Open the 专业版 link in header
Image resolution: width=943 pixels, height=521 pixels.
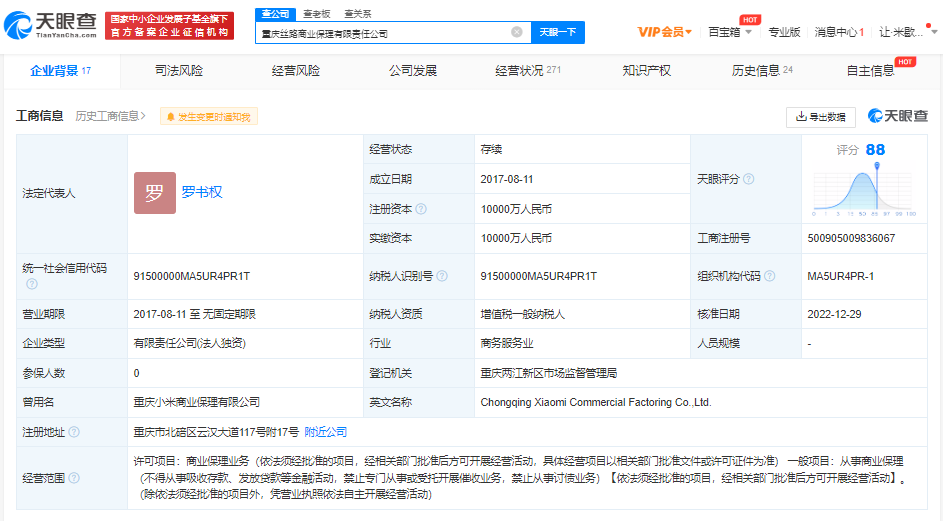(784, 32)
